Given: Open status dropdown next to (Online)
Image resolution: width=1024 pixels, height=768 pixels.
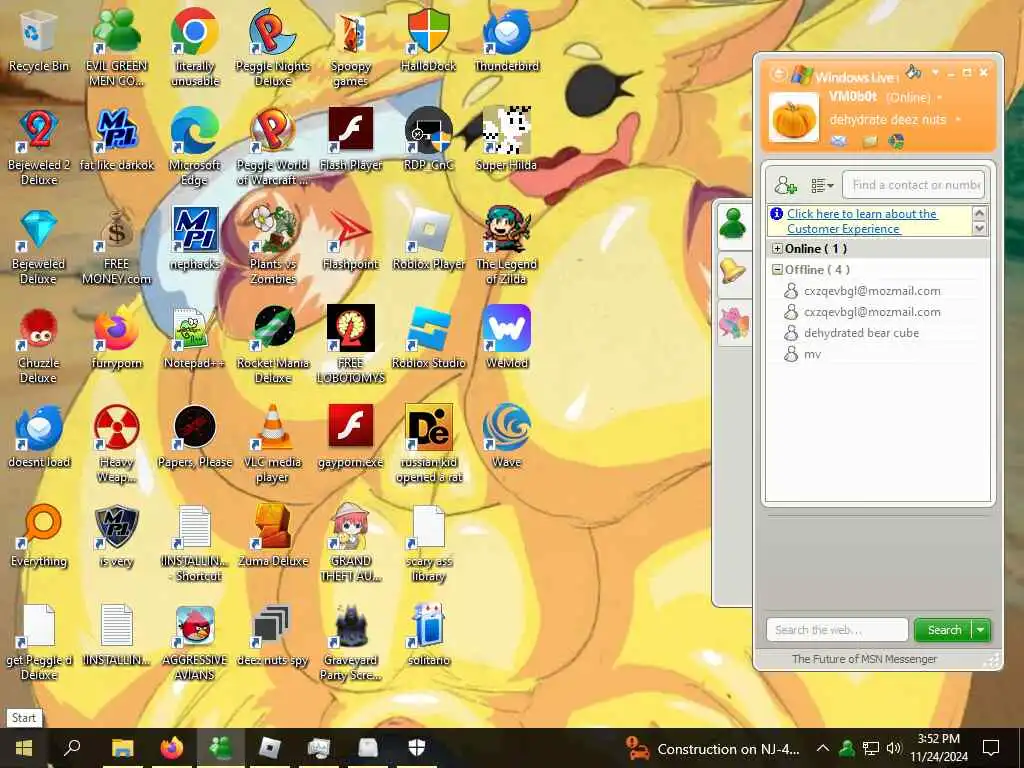Looking at the screenshot, I should point(940,98).
